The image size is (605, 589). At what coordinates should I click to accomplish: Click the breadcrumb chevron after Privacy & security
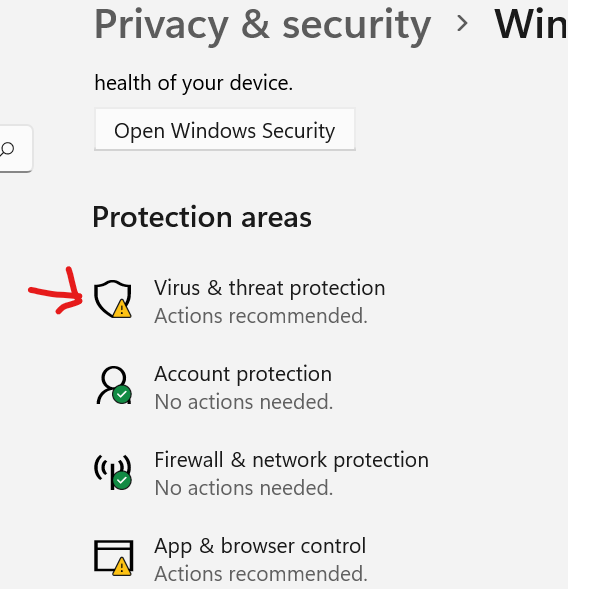(462, 24)
